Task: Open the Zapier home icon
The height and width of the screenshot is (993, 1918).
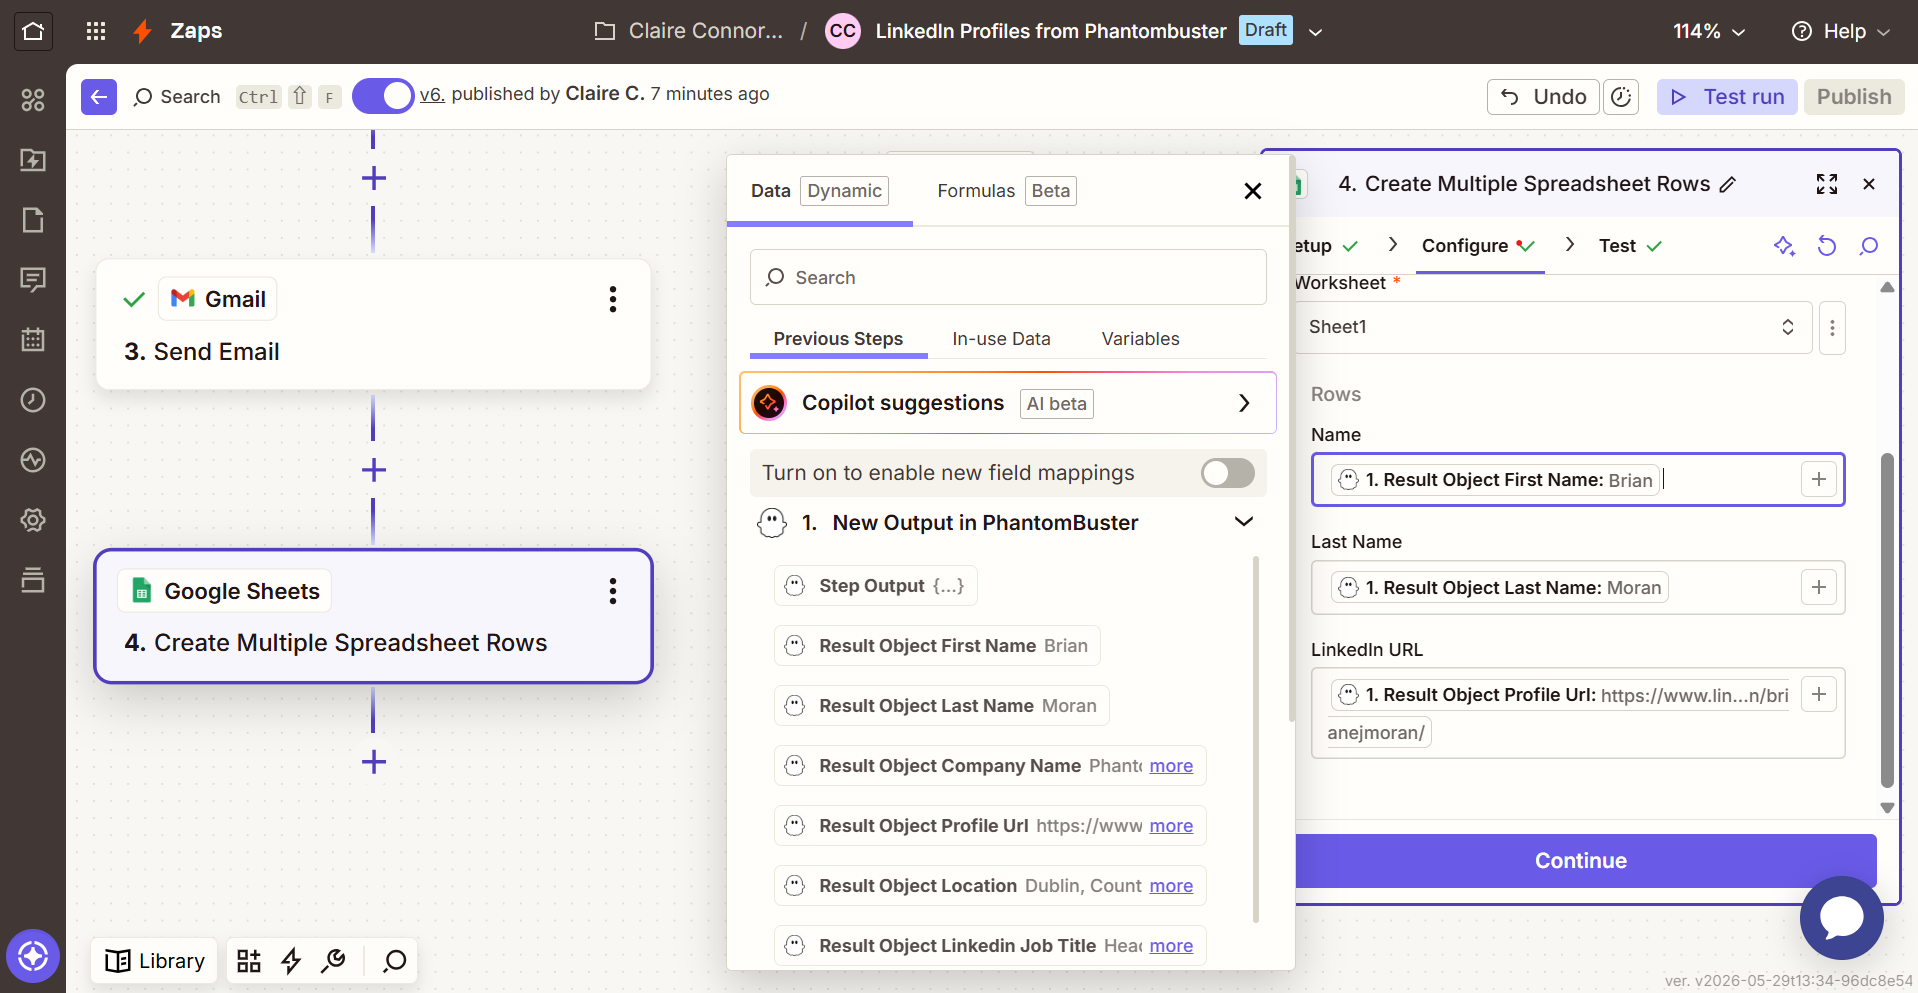Action: coord(33,31)
